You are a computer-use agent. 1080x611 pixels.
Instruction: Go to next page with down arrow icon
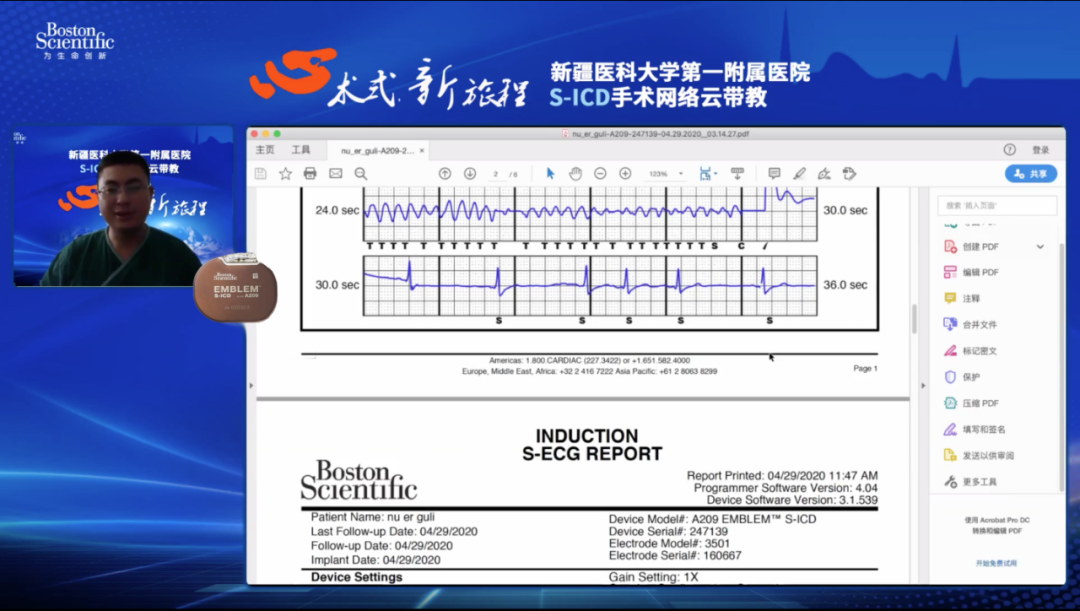click(470, 174)
